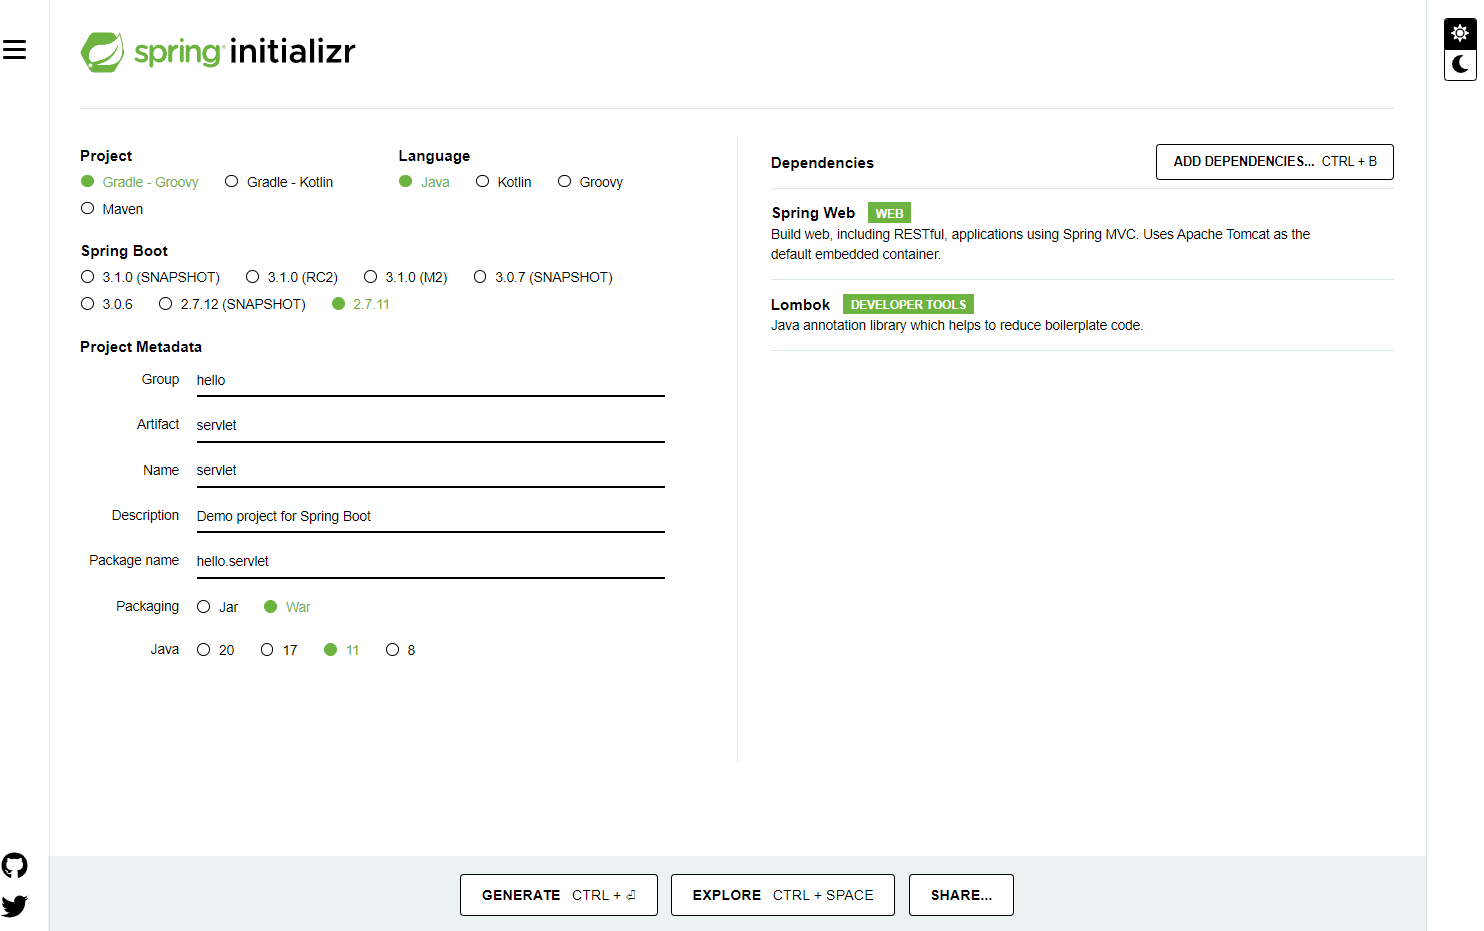The width and height of the screenshot is (1484, 931).
Task: Select Gradle - Groovy project type
Action: (x=140, y=182)
